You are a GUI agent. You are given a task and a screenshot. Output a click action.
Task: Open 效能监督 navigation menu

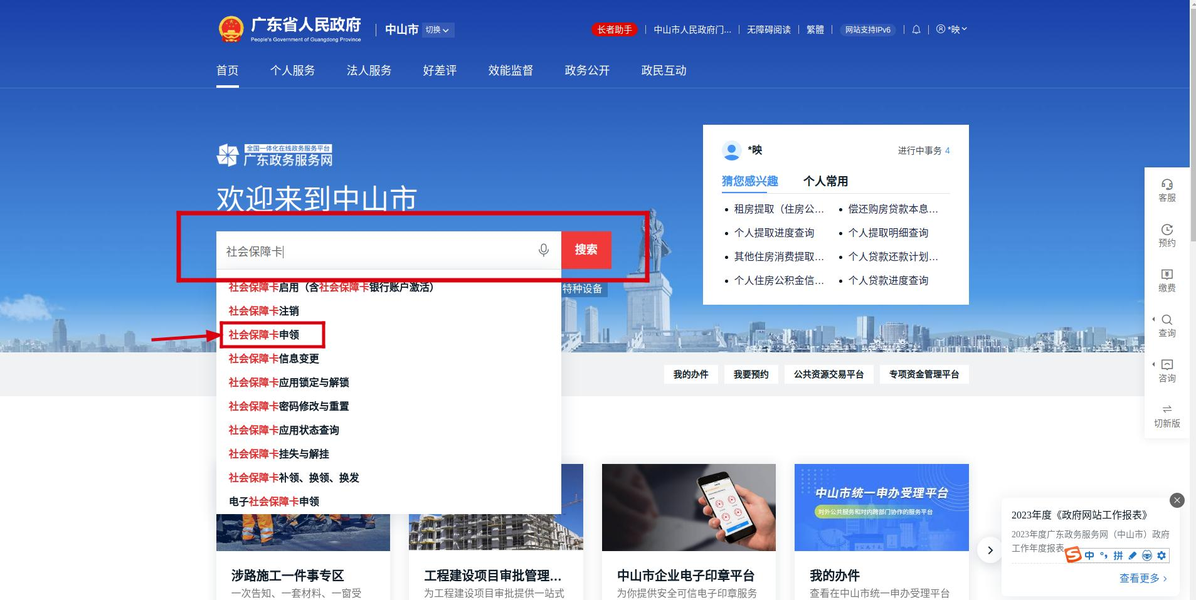[511, 70]
